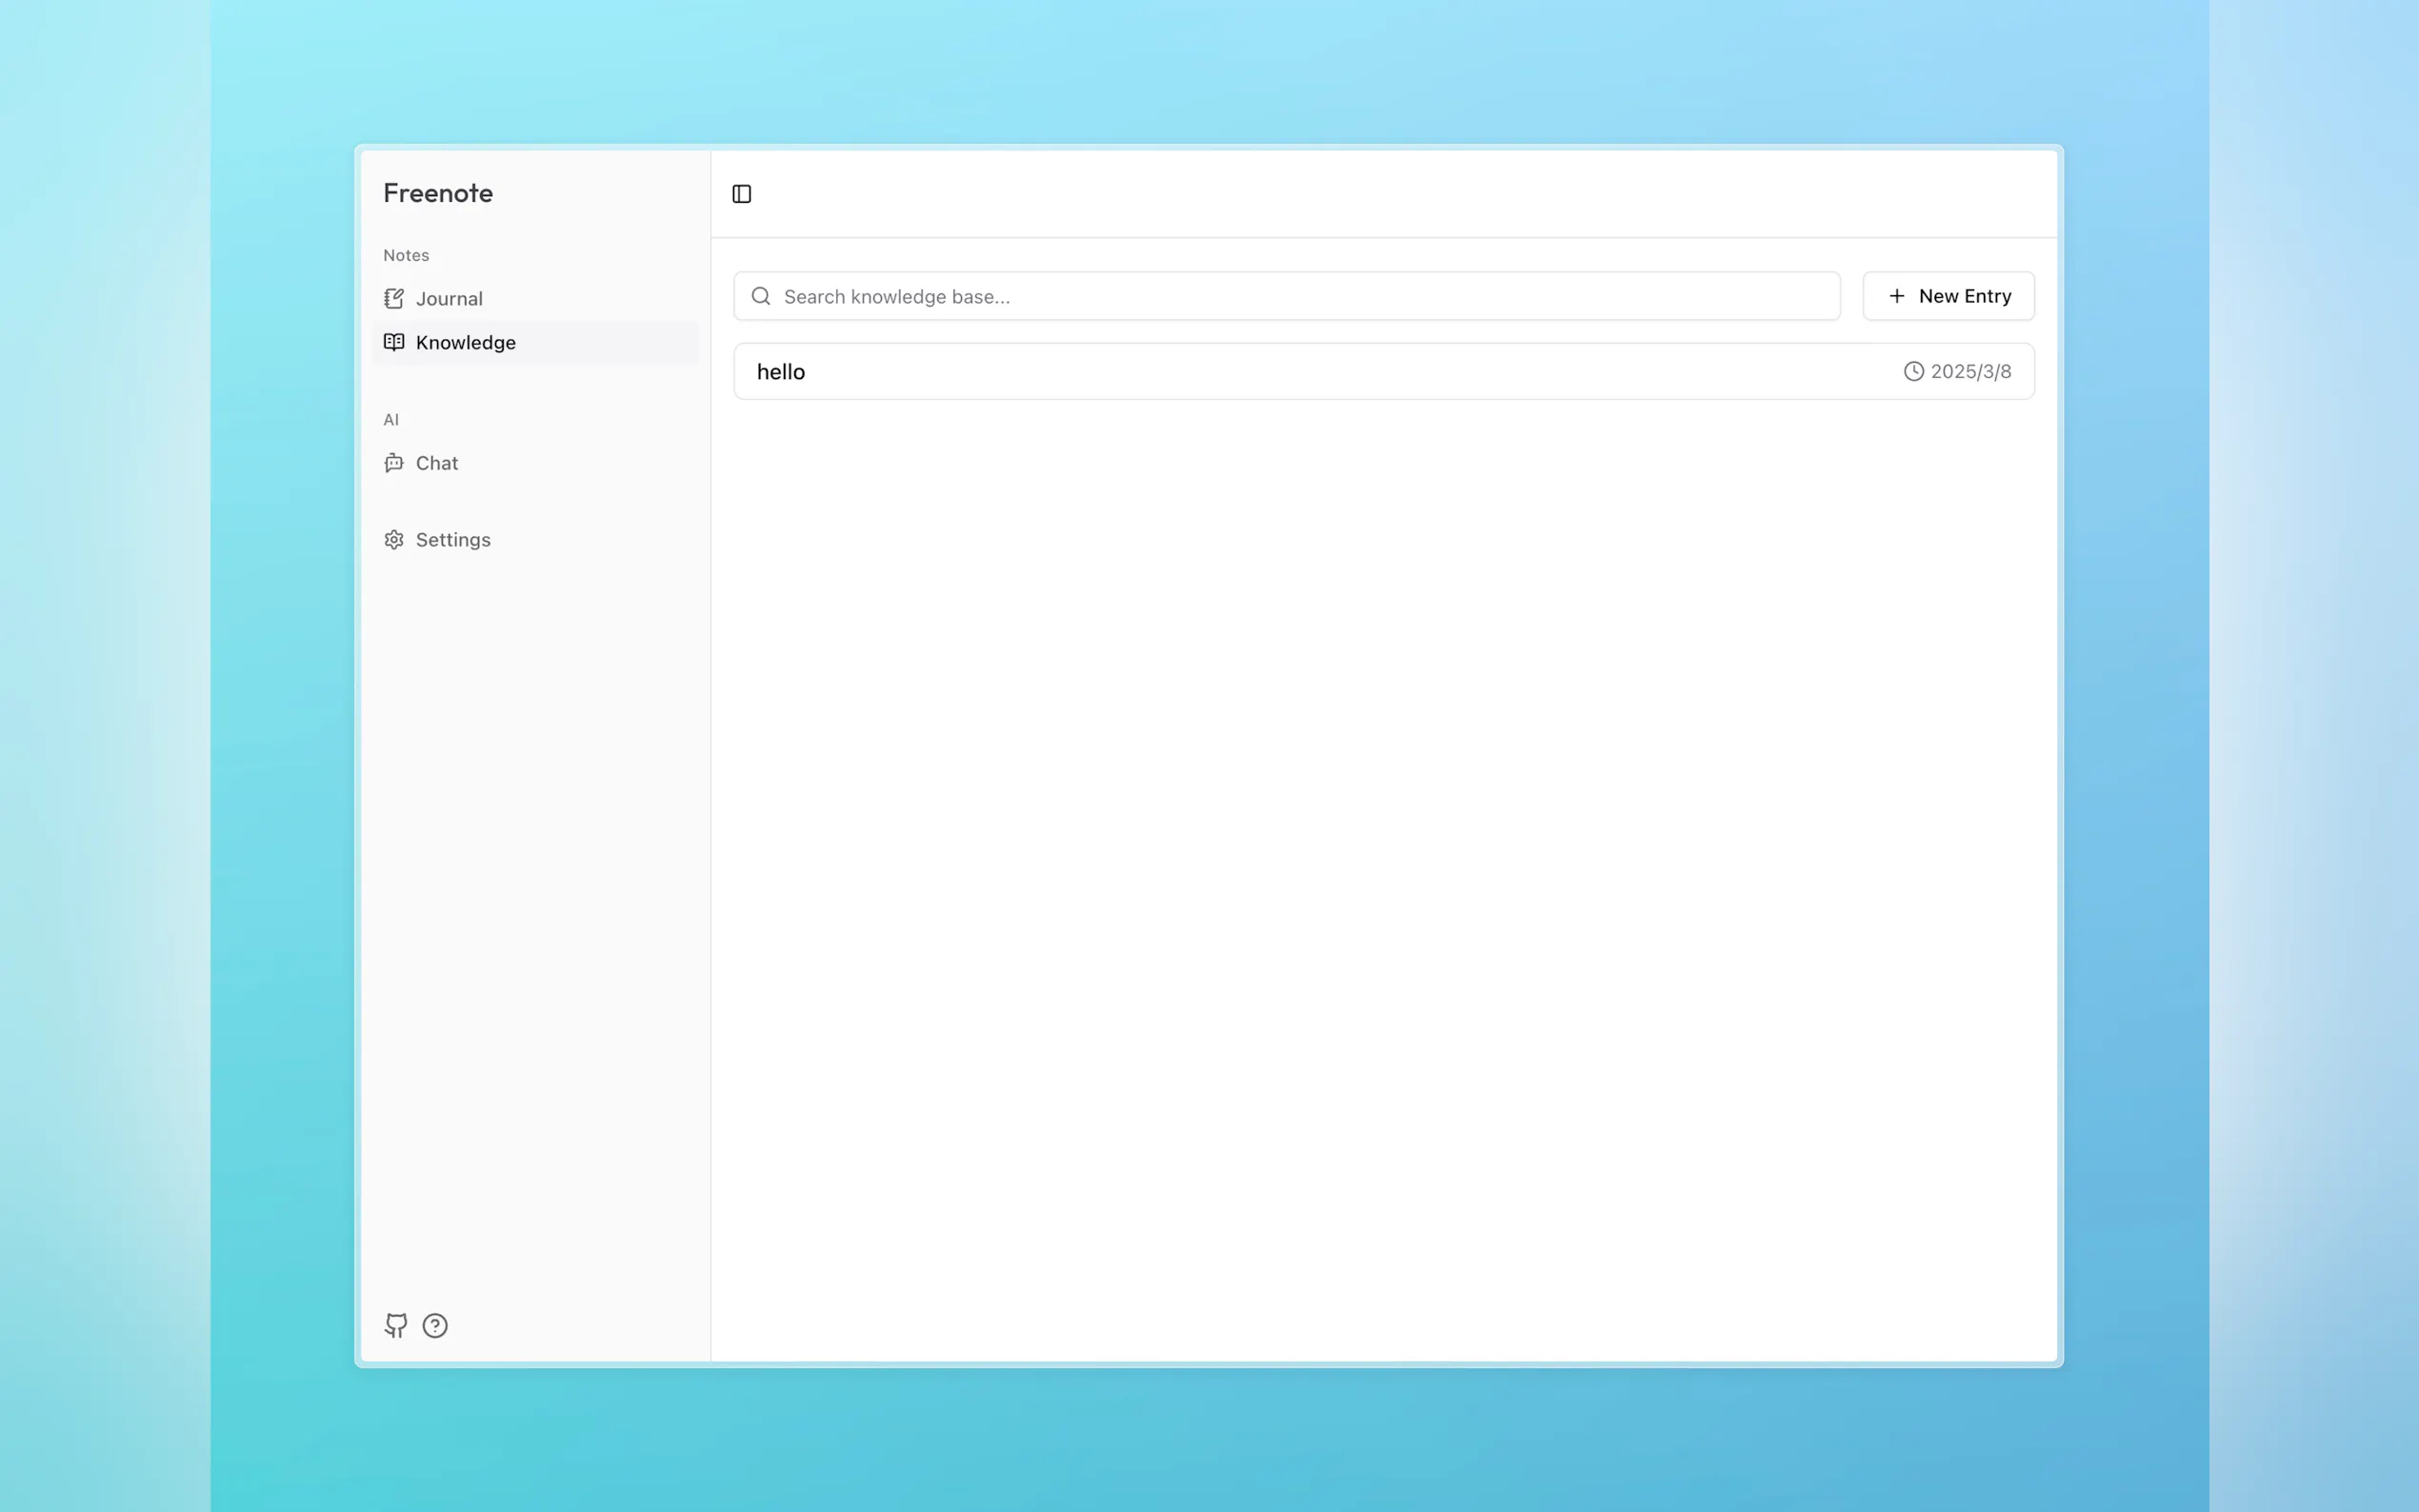
Task: Toggle the sidebar panel icon
Action: click(x=741, y=194)
